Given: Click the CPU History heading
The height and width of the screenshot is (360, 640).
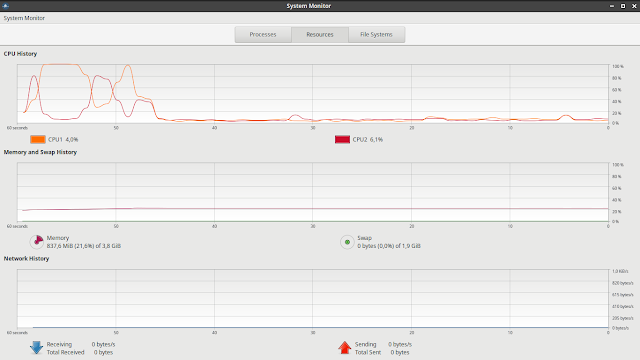Looking at the screenshot, I should click(20, 53).
